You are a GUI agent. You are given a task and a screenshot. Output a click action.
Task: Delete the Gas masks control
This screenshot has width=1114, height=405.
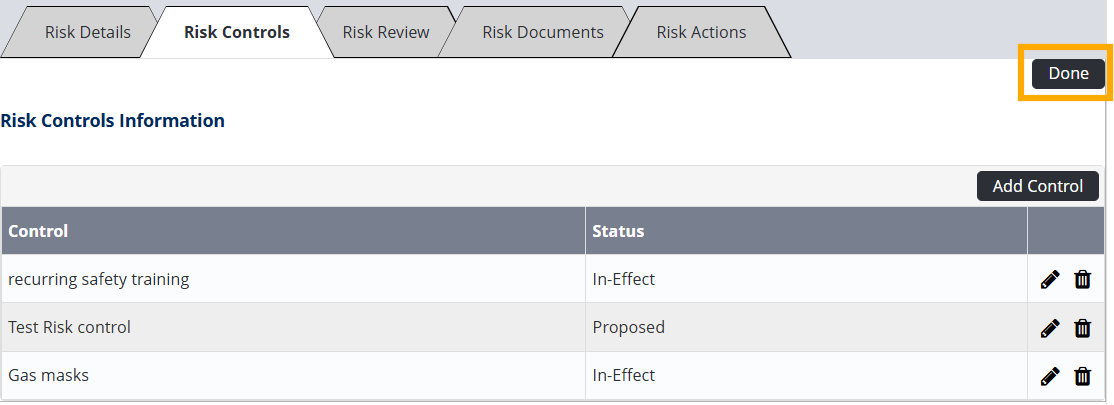click(x=1082, y=376)
